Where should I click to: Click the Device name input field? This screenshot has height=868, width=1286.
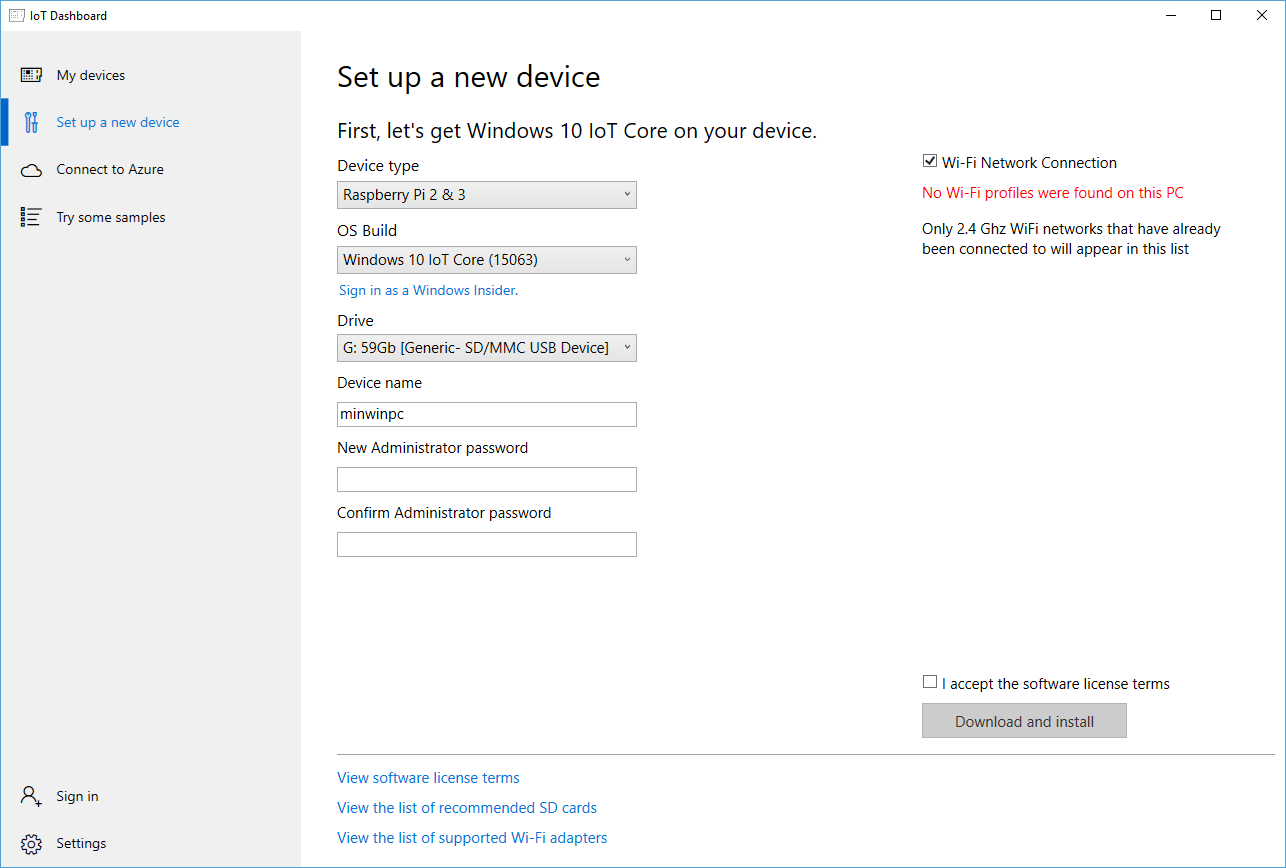click(487, 414)
